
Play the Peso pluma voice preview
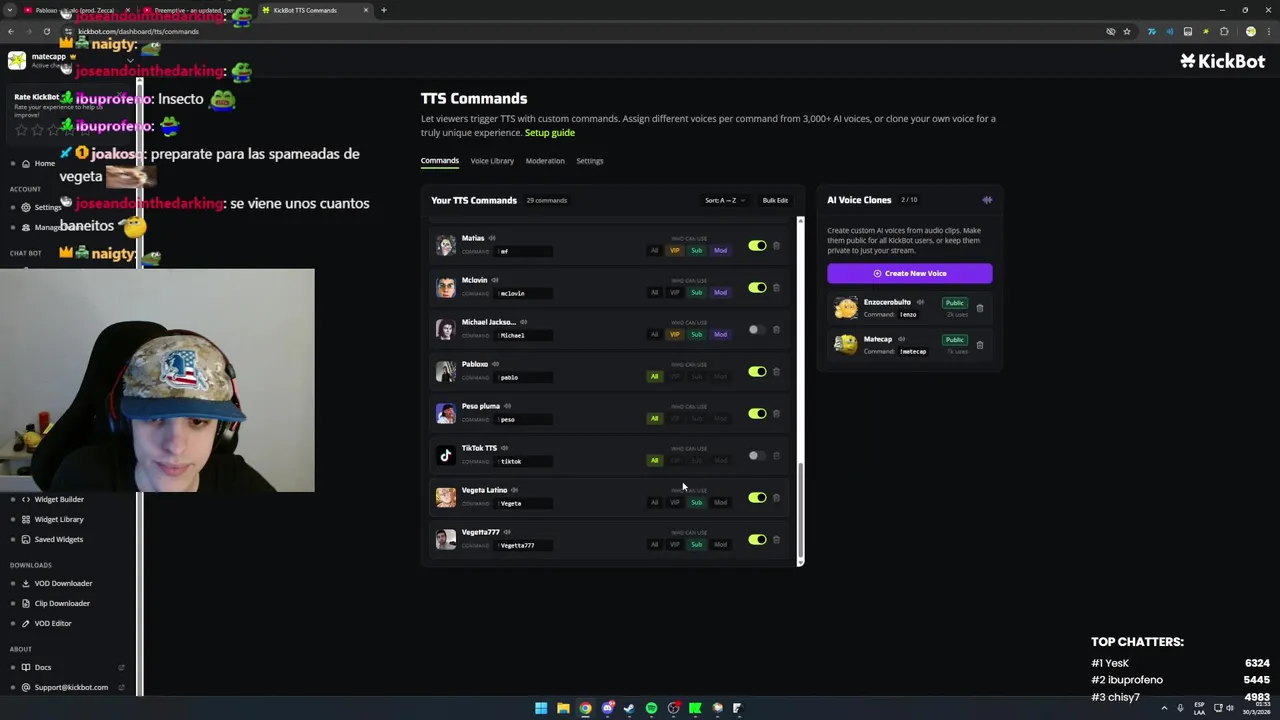pyautogui.click(x=508, y=406)
